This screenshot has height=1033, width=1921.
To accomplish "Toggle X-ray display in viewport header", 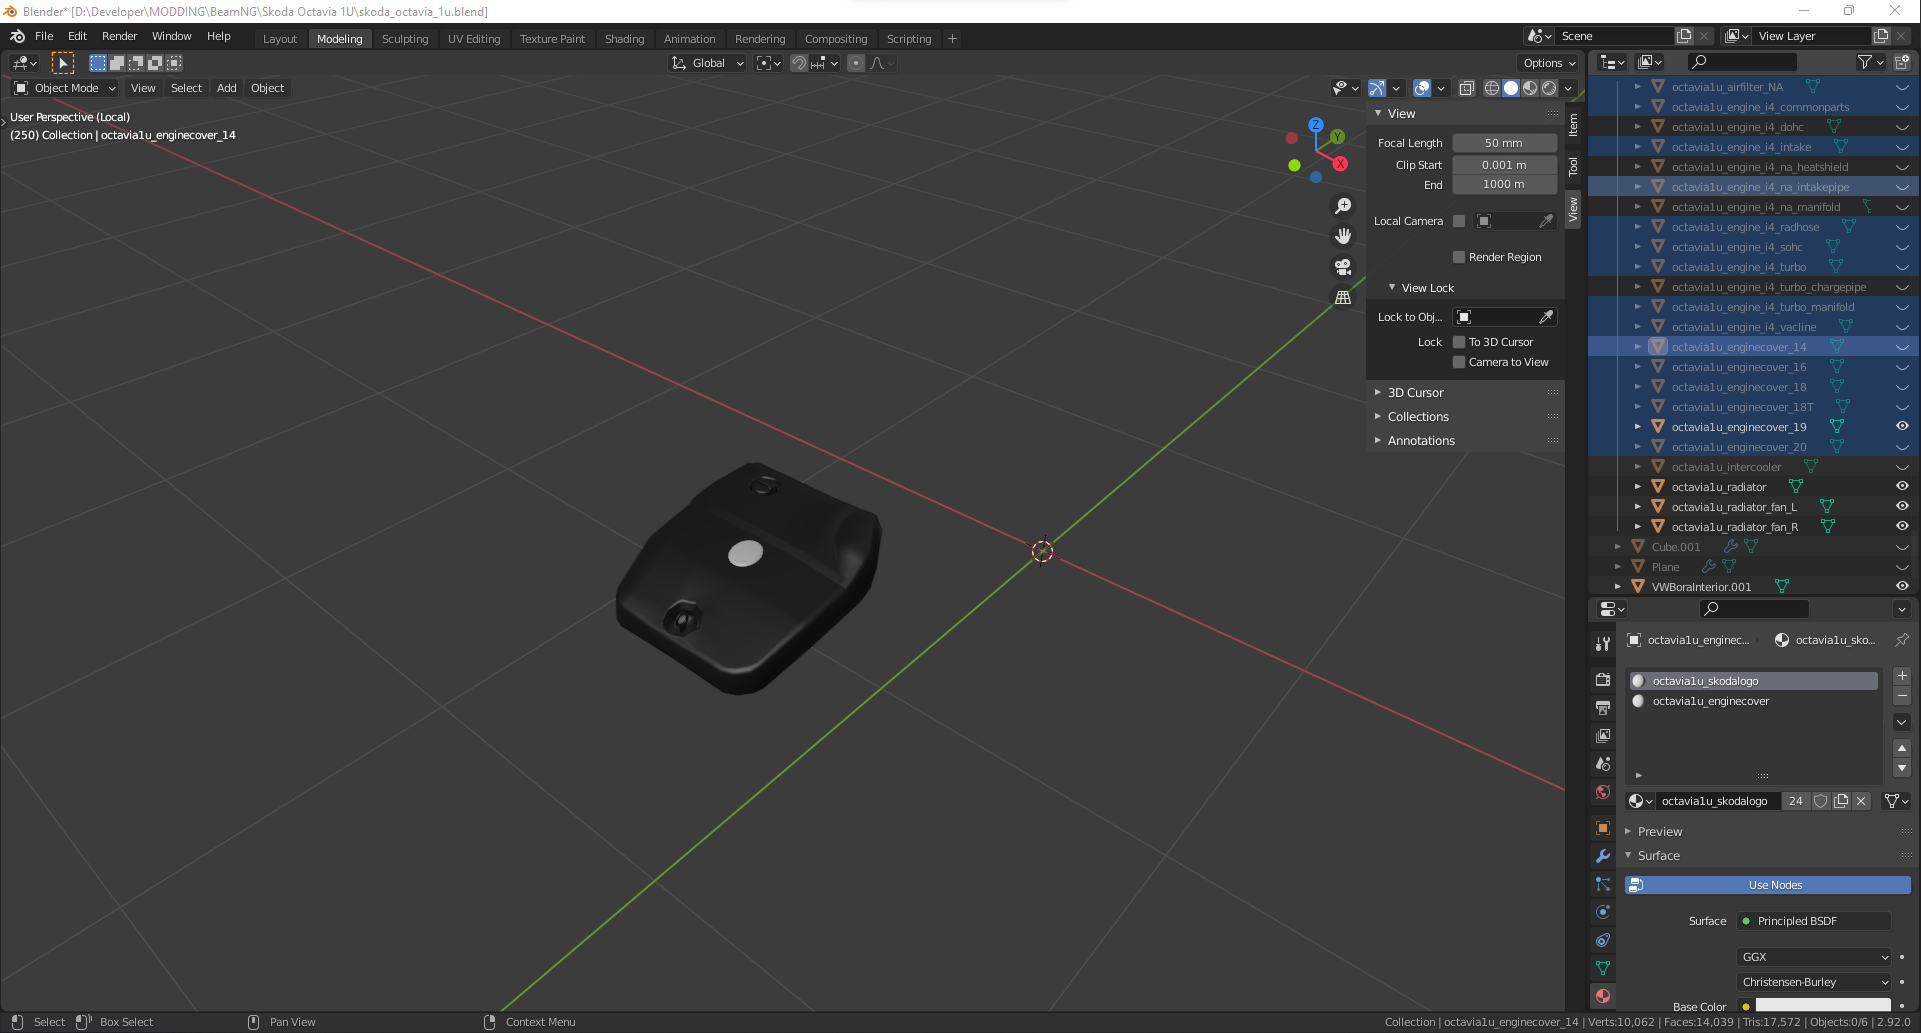I will point(1466,88).
